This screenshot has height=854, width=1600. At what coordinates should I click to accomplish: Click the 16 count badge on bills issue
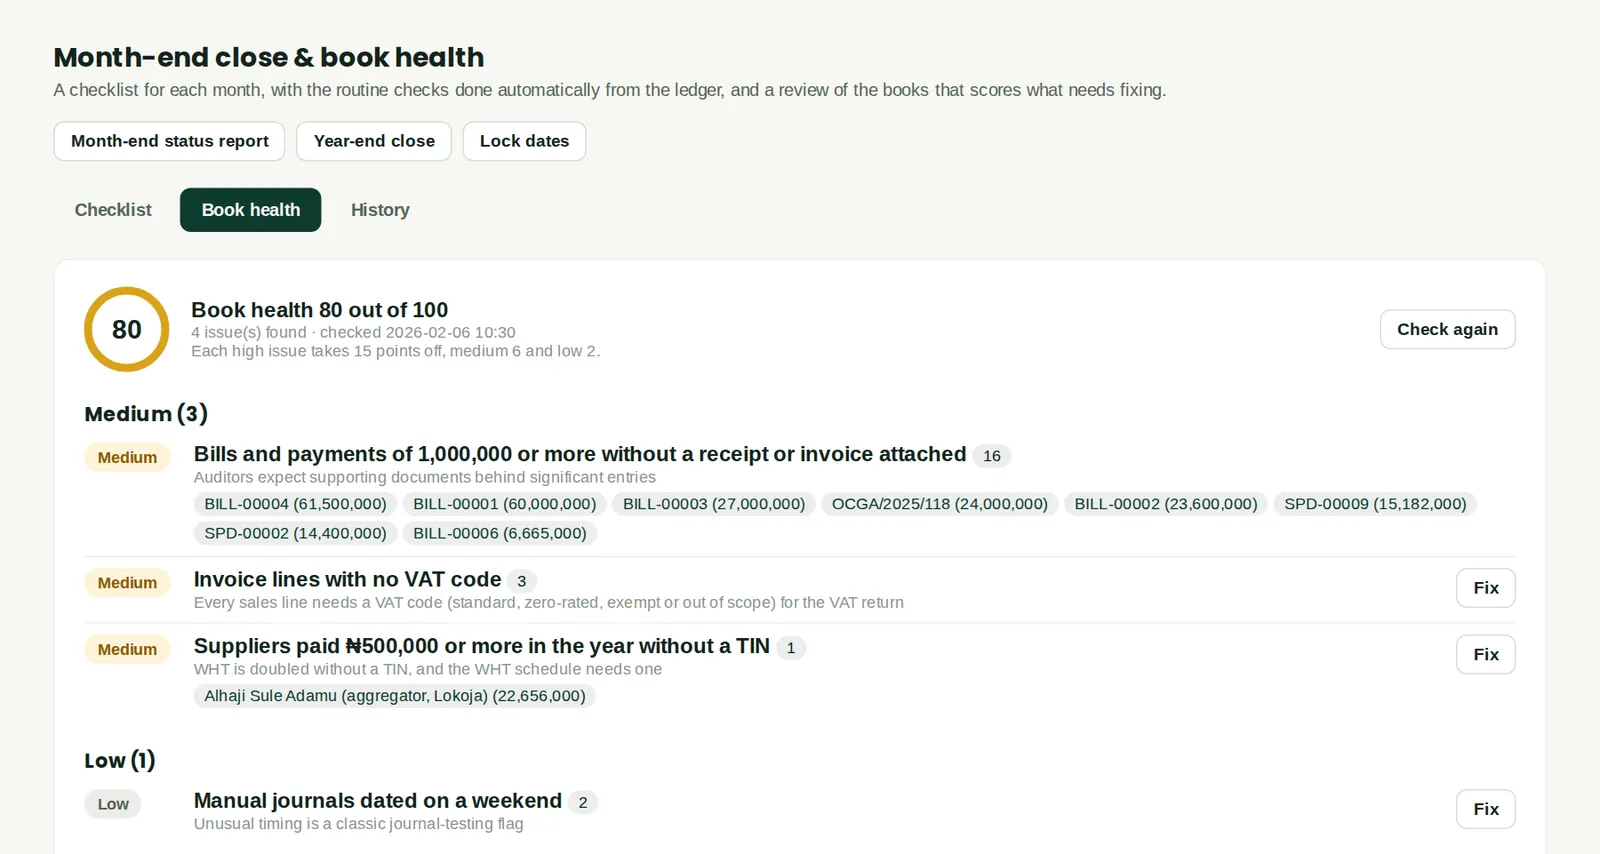[x=992, y=456]
